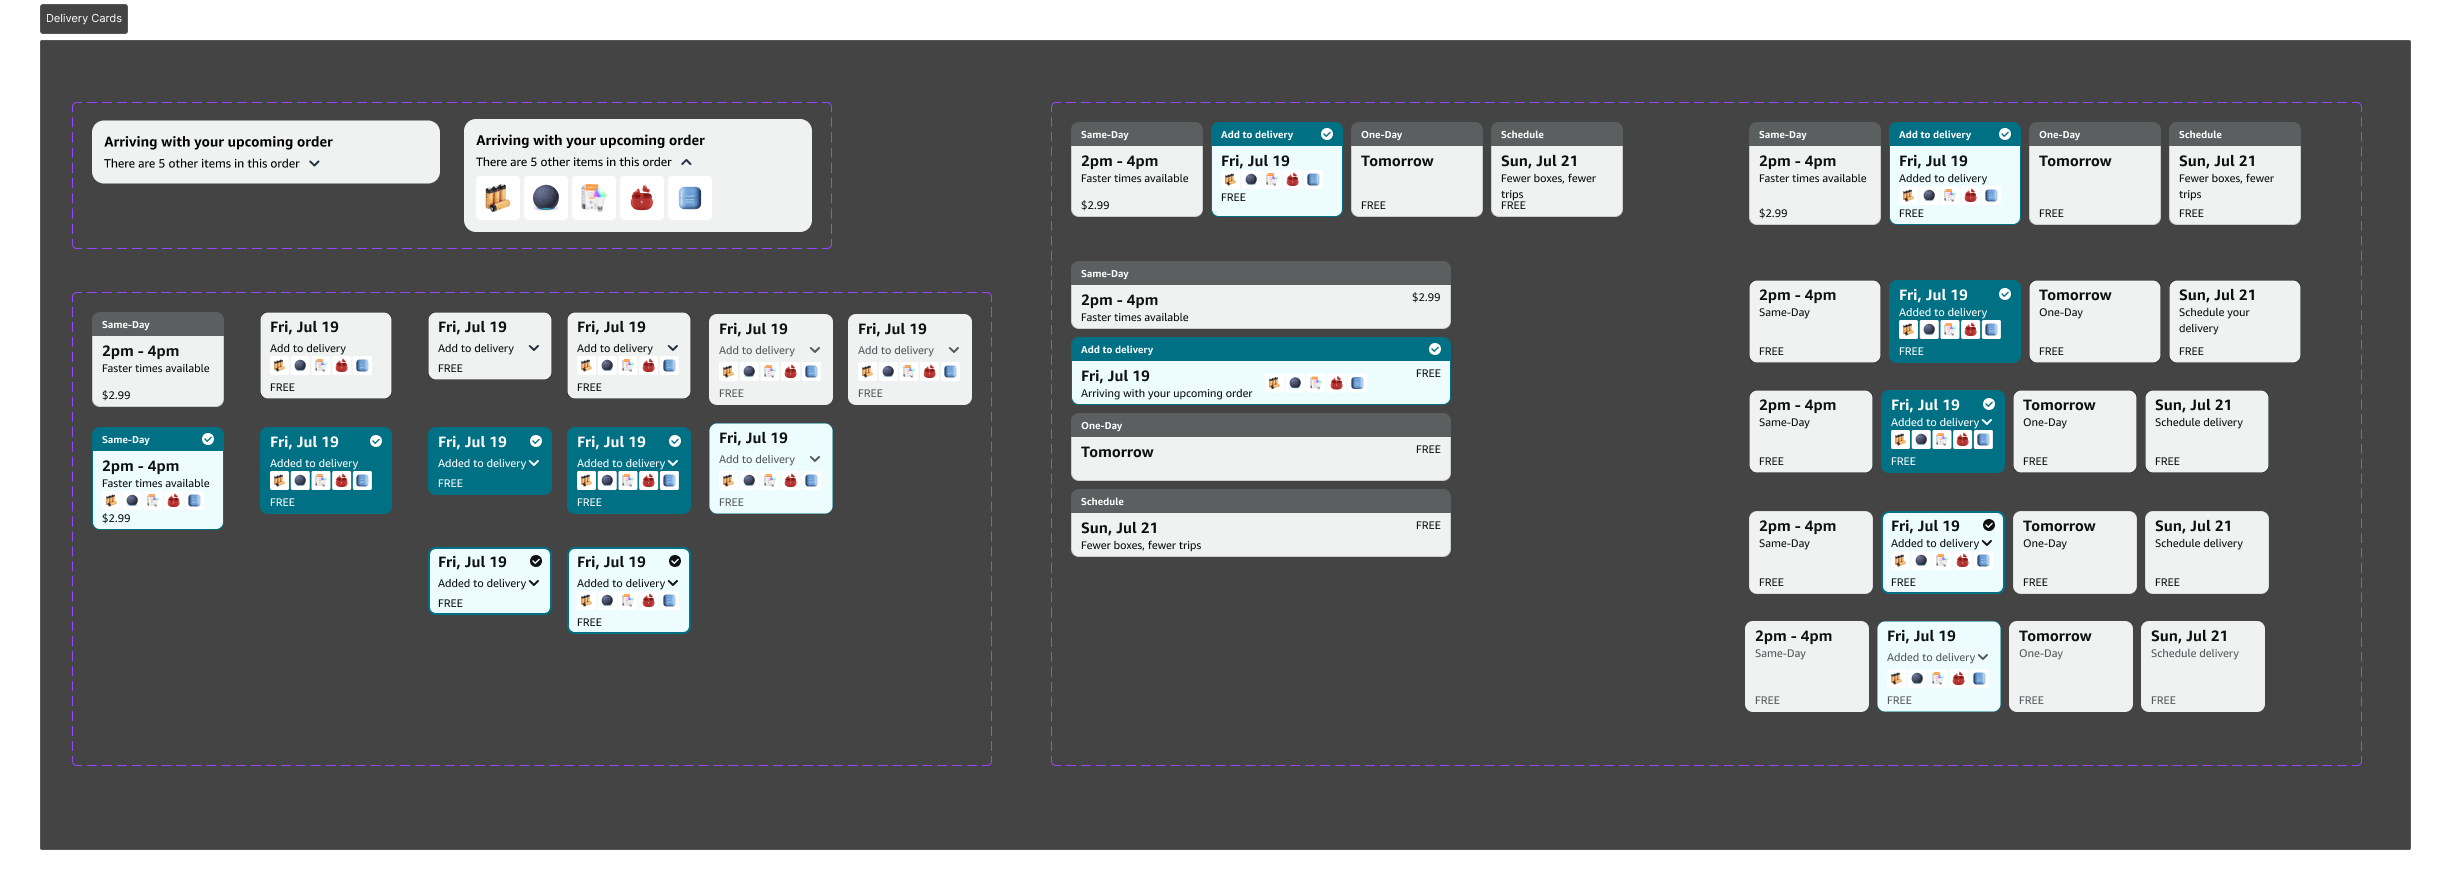Image resolution: width=2451 pixels, height=890 pixels.
Task: Expand the collapsed 'There are 5 other items' chevron
Action: click(314, 163)
